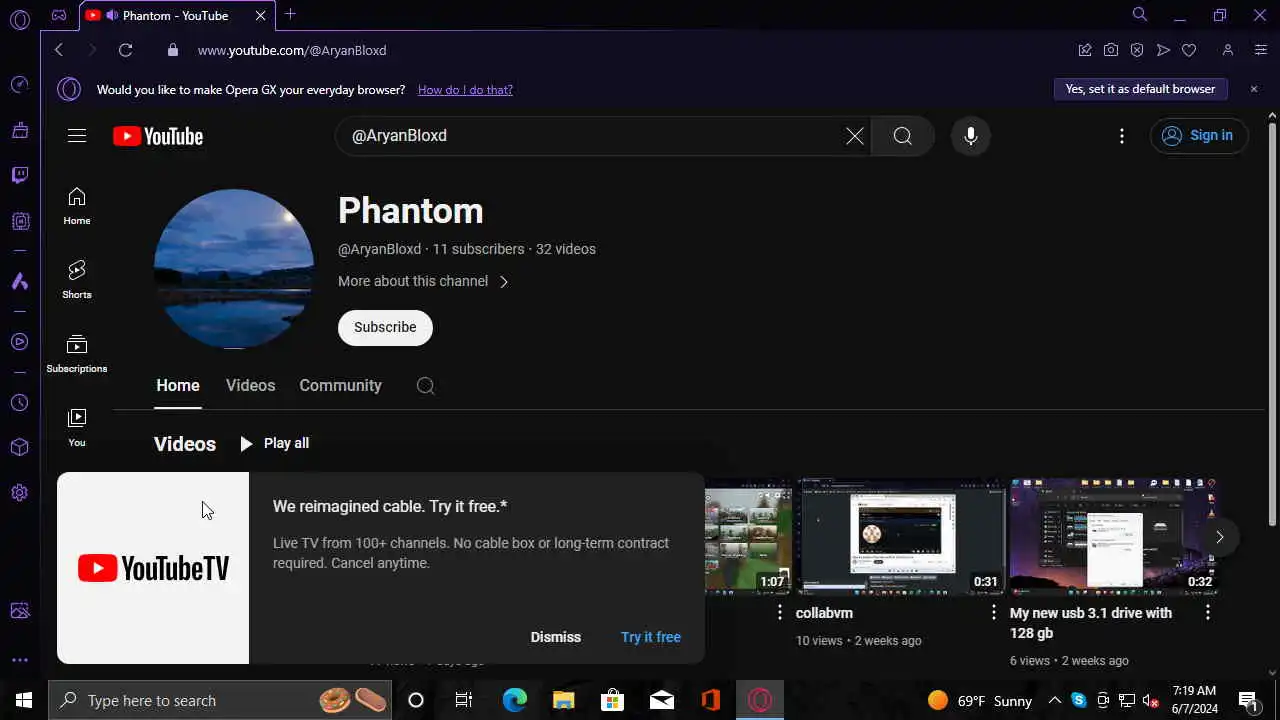
Task: Open YouTube three-dot settings menu
Action: (1122, 136)
